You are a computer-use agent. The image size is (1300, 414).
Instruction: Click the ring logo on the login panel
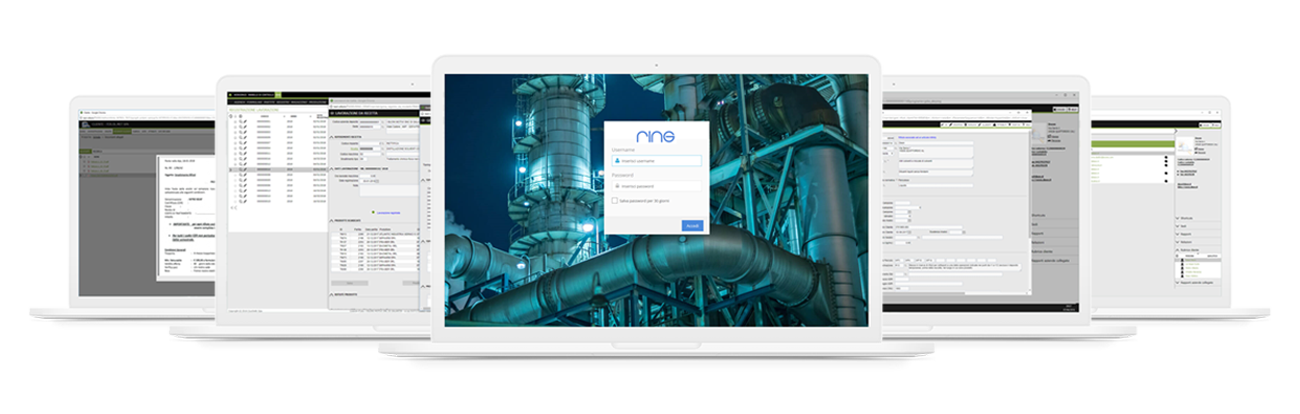(x=656, y=135)
